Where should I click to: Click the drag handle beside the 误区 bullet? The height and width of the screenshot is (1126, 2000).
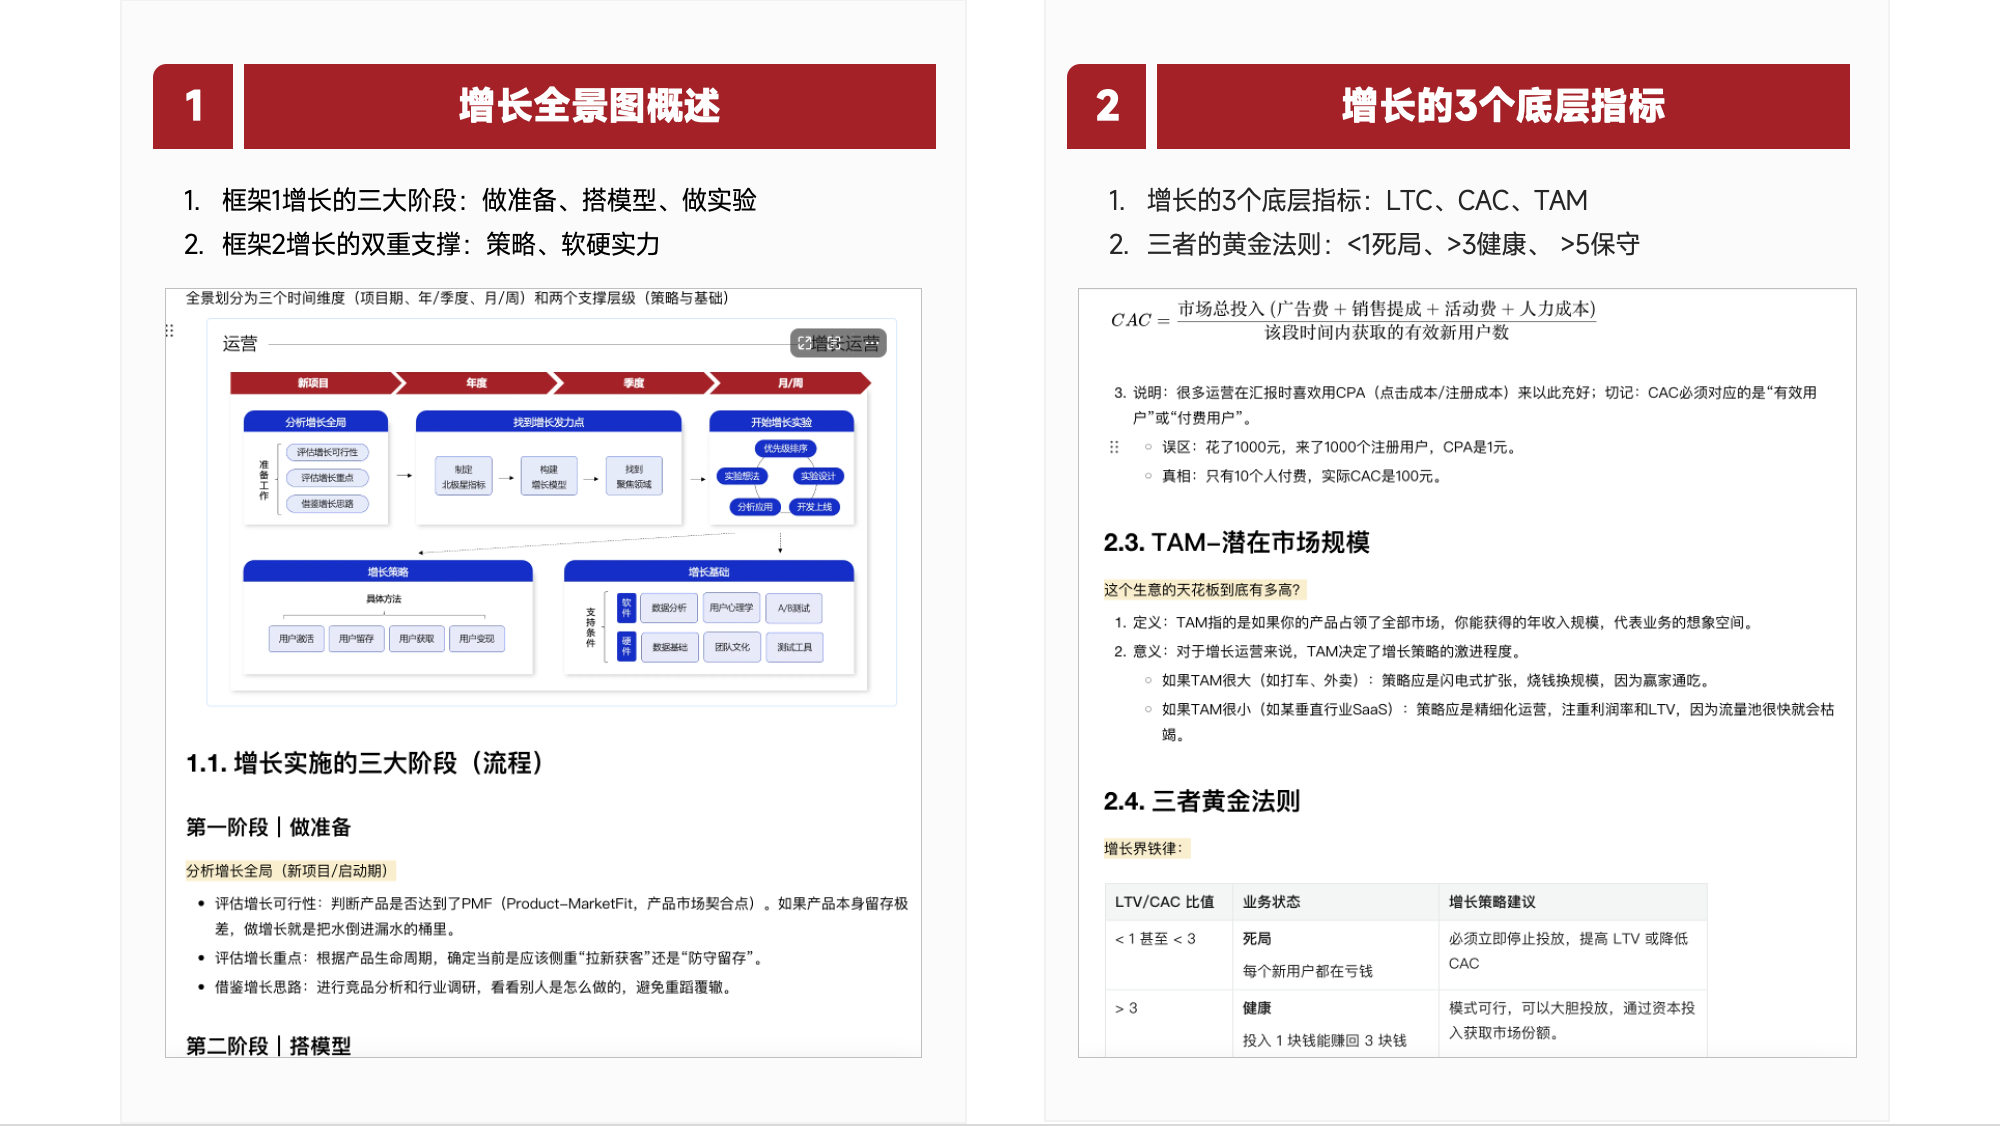pyautogui.click(x=1114, y=447)
